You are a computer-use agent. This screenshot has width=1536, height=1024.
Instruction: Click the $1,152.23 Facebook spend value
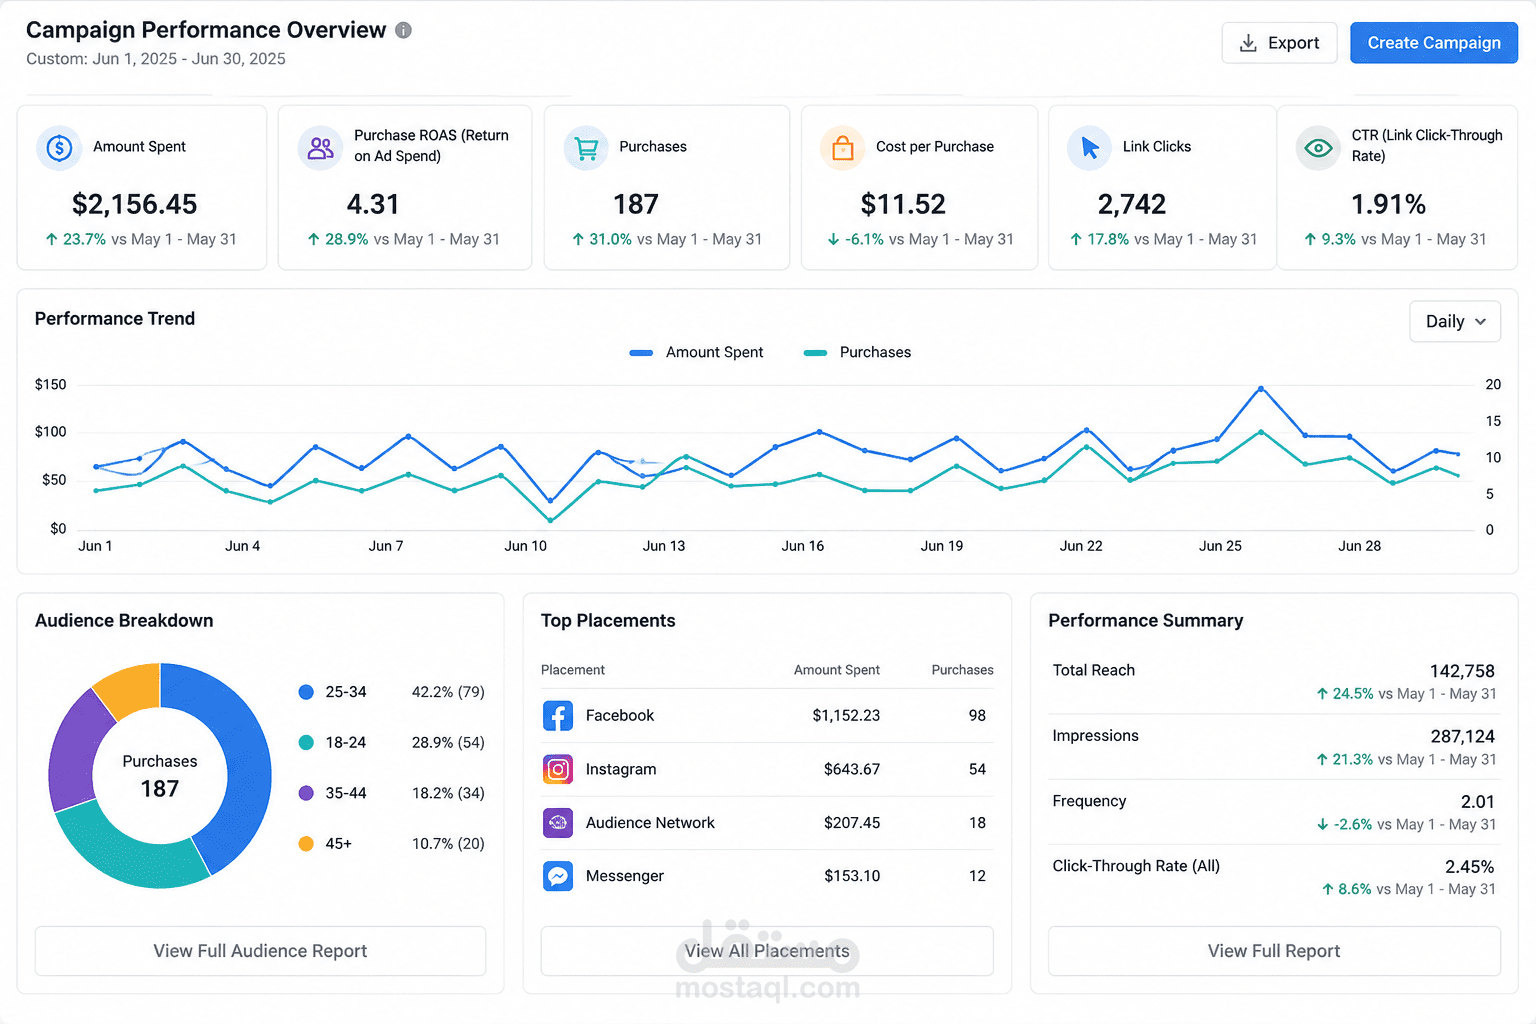846,716
